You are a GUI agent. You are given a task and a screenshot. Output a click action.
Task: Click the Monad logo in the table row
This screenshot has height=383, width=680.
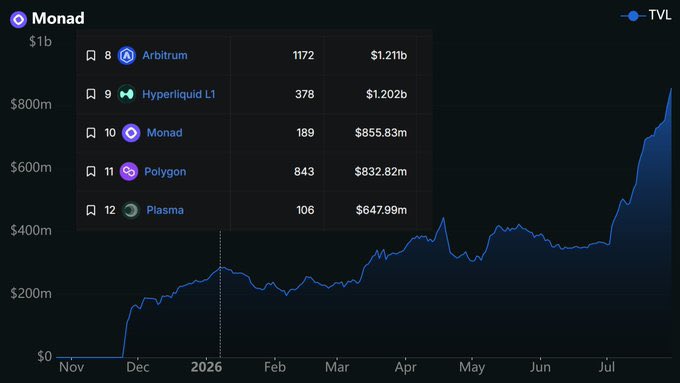pyautogui.click(x=131, y=133)
